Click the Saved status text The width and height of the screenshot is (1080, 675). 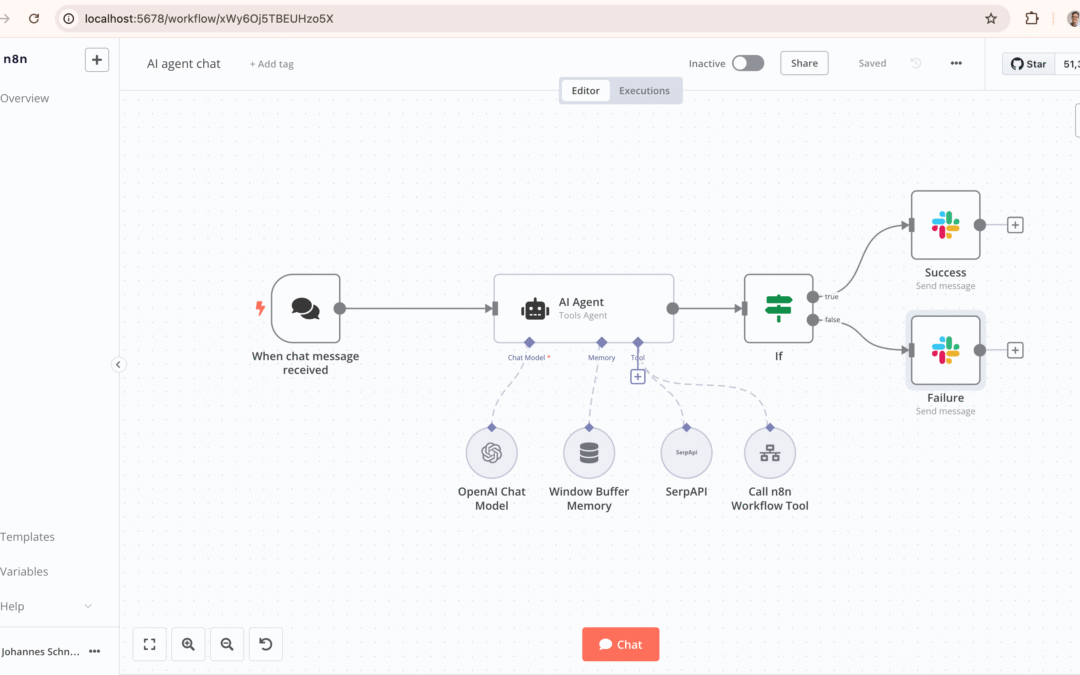pos(872,63)
